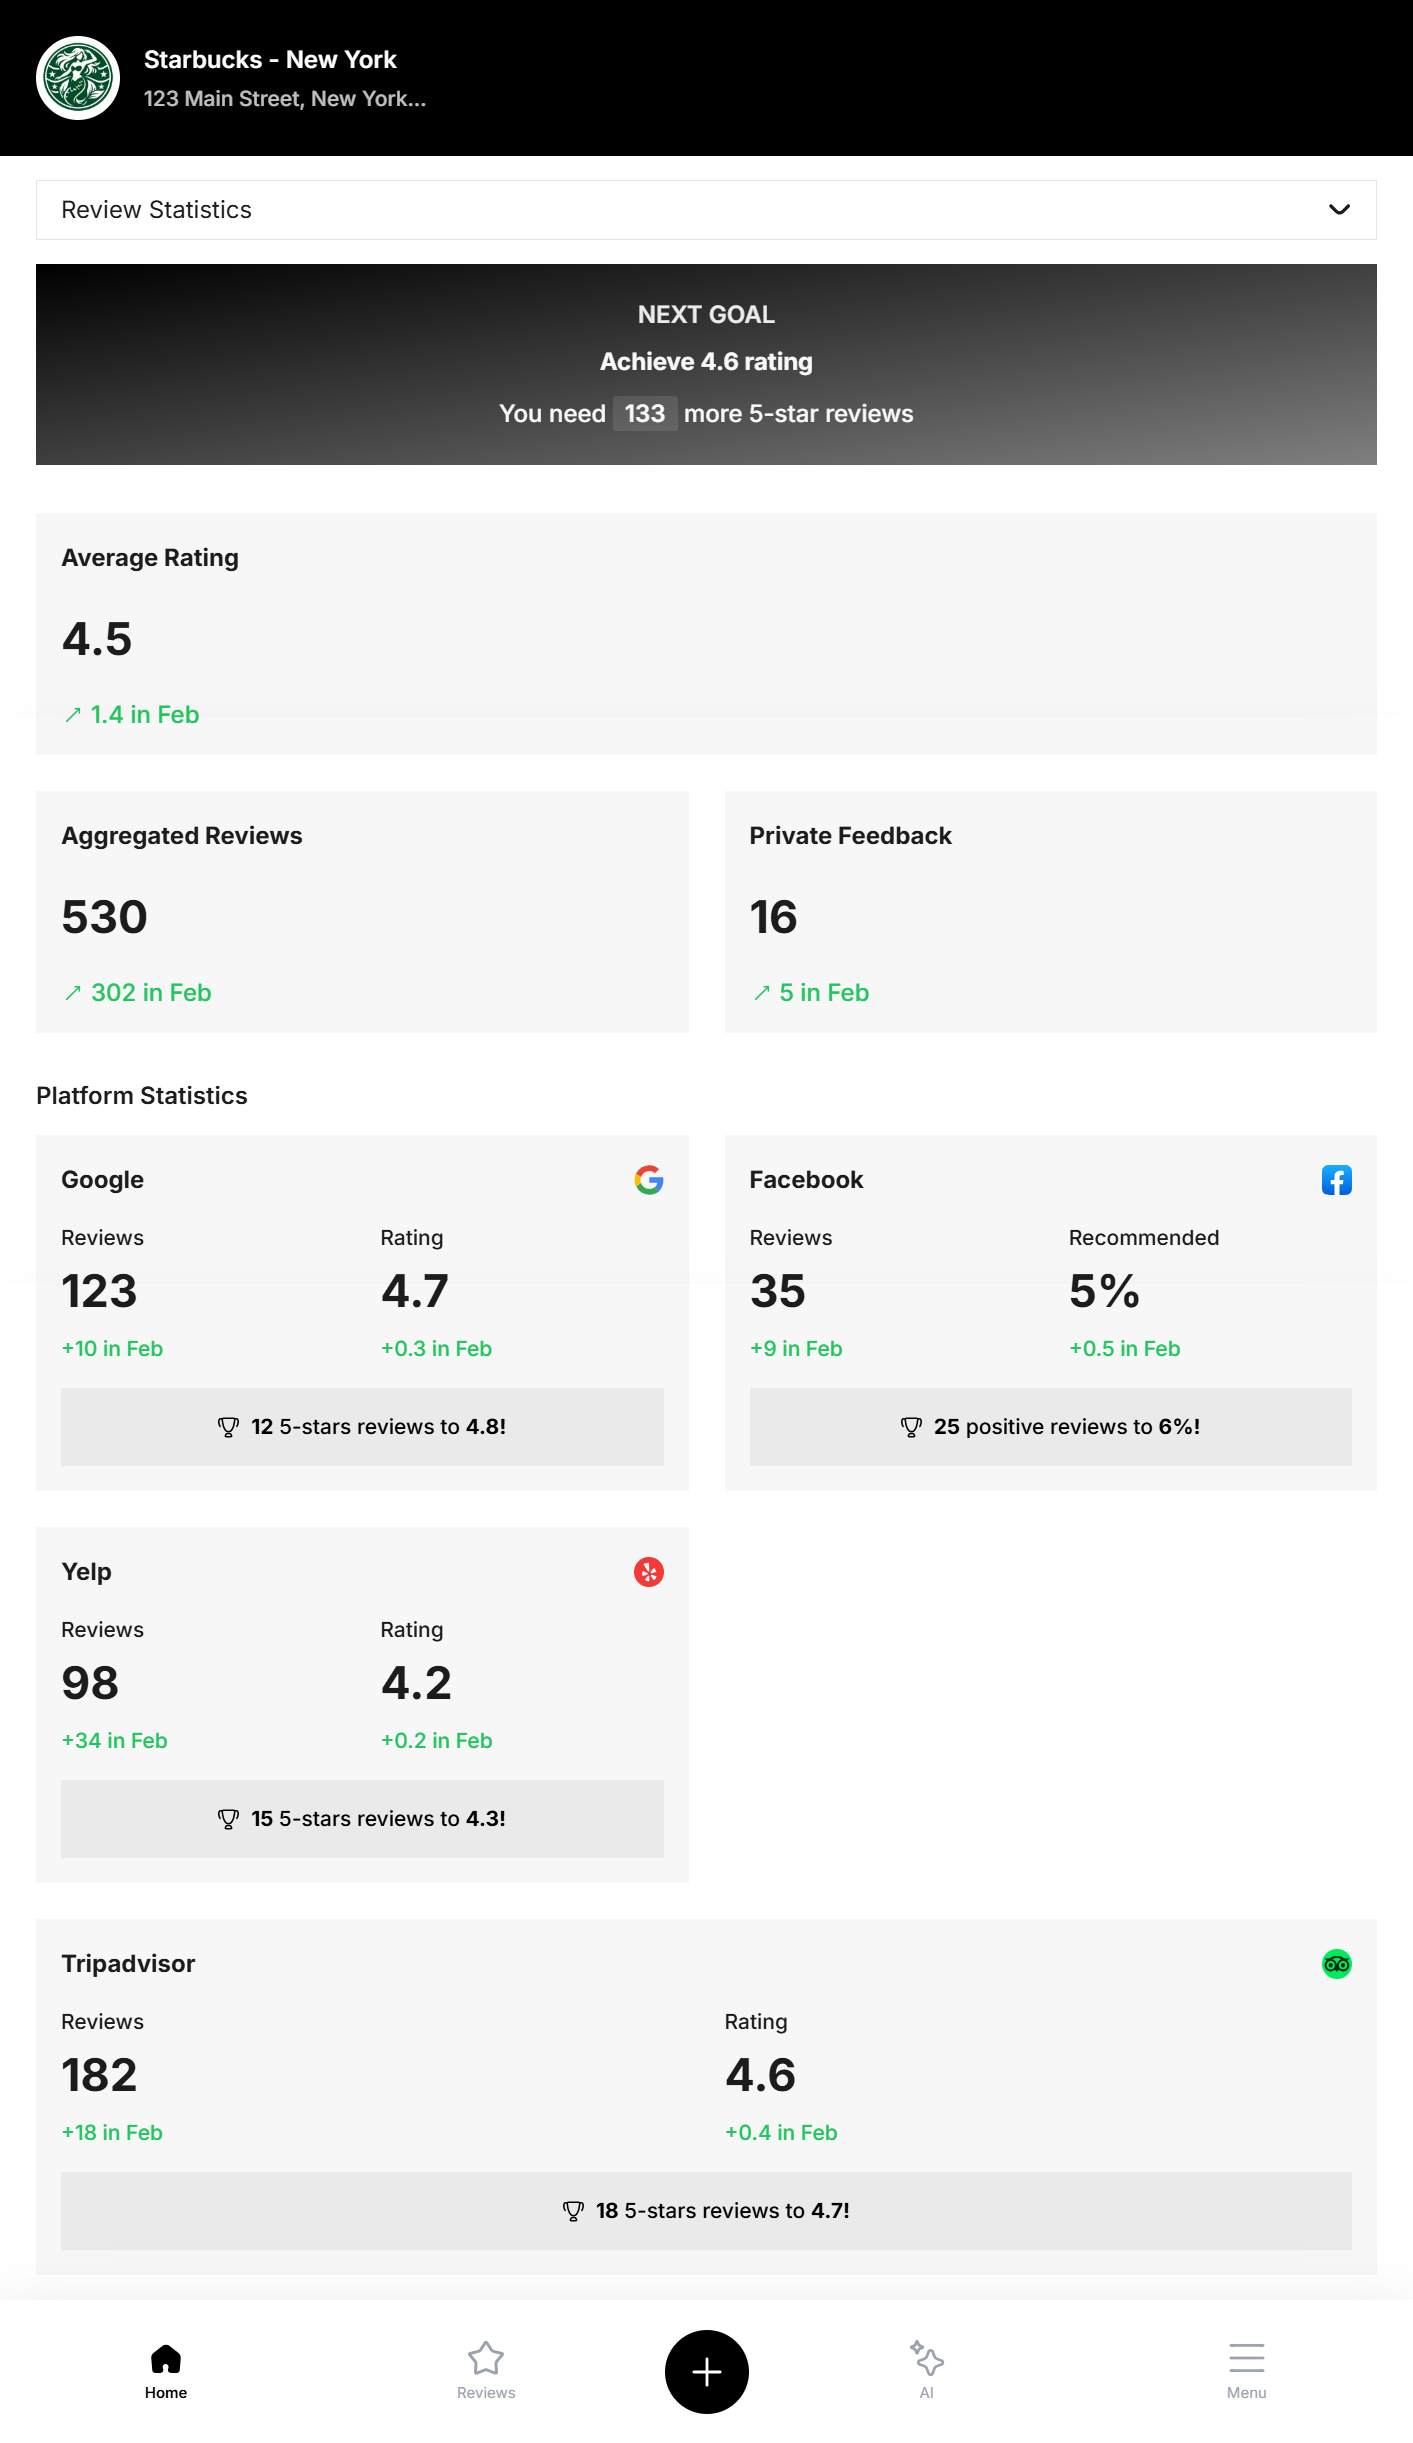Click the Starbucks logo avatar
This screenshot has width=1413, height=2443.
(x=78, y=78)
